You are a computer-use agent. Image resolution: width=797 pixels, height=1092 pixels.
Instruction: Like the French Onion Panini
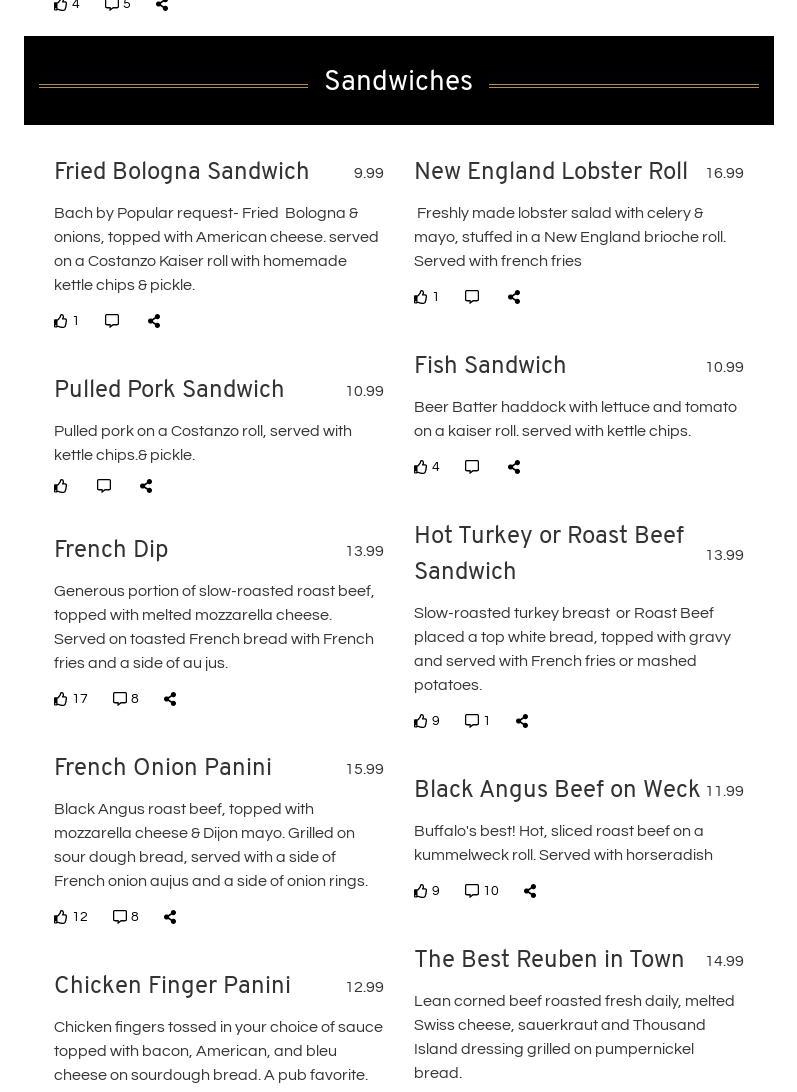(61, 917)
